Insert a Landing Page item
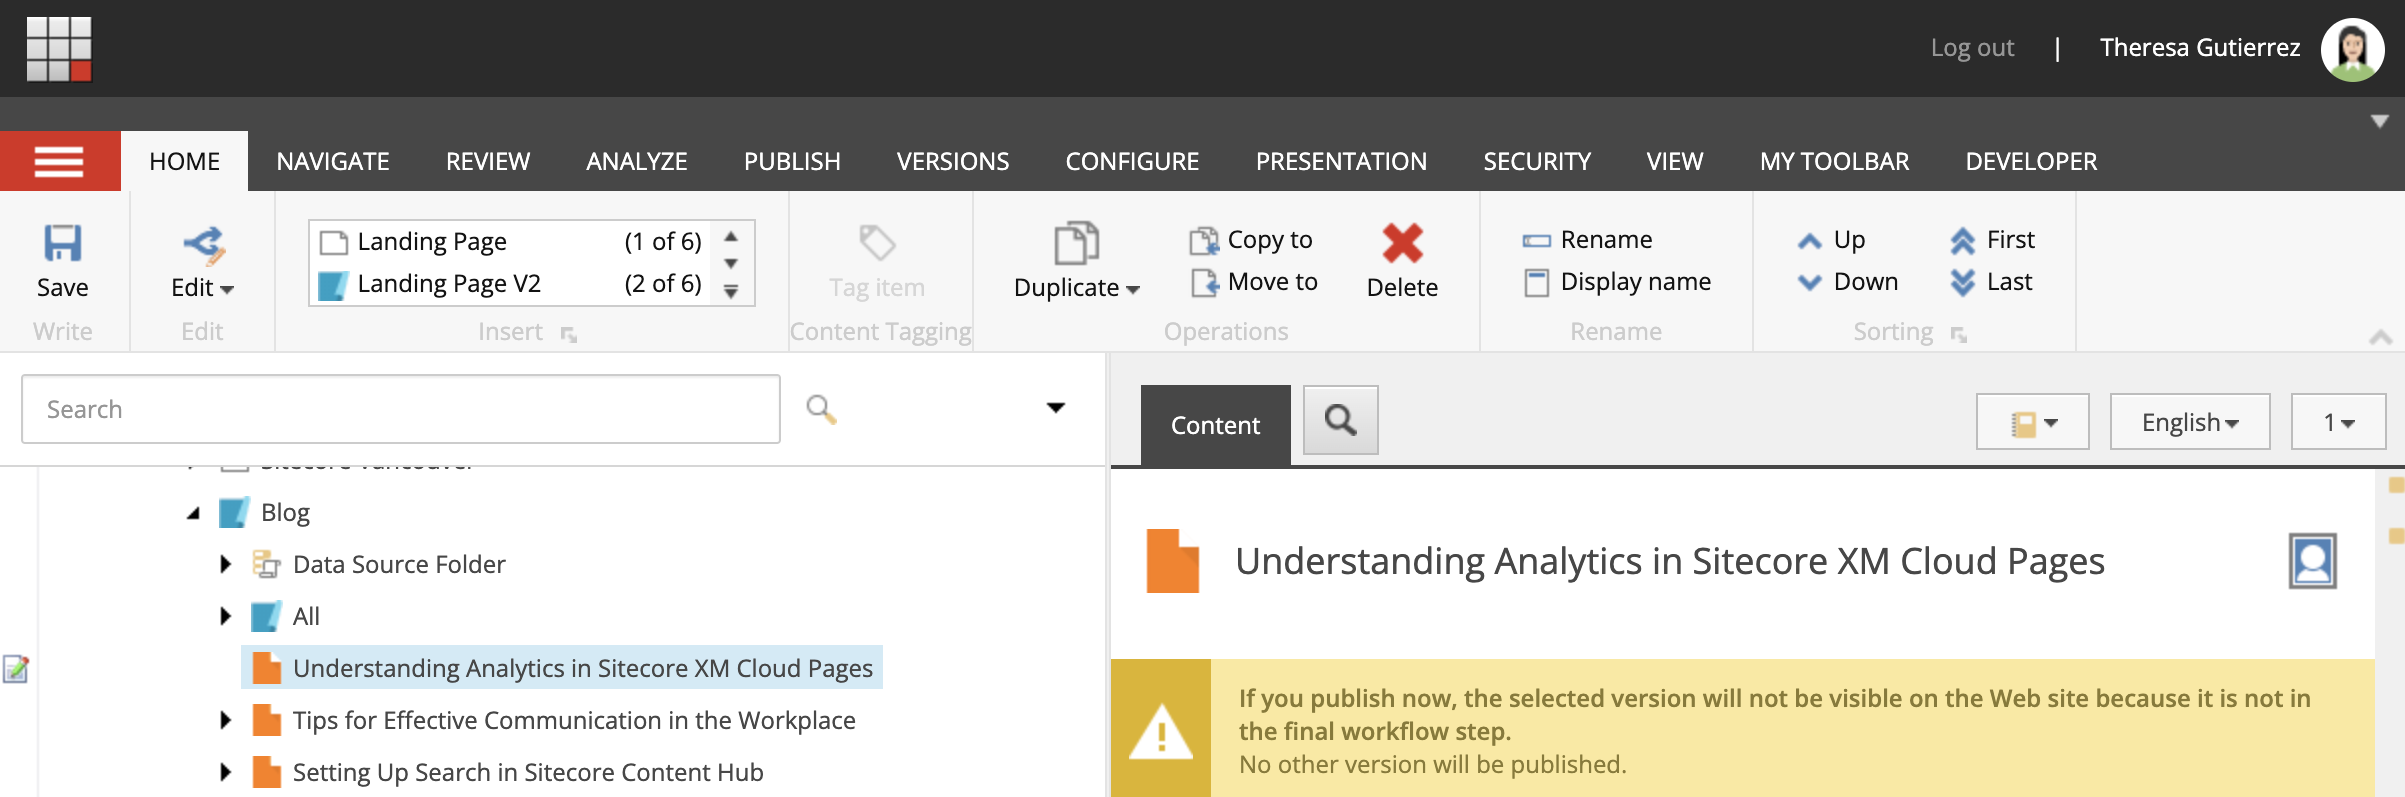Screen dimensions: 2405x797 pos(510,241)
